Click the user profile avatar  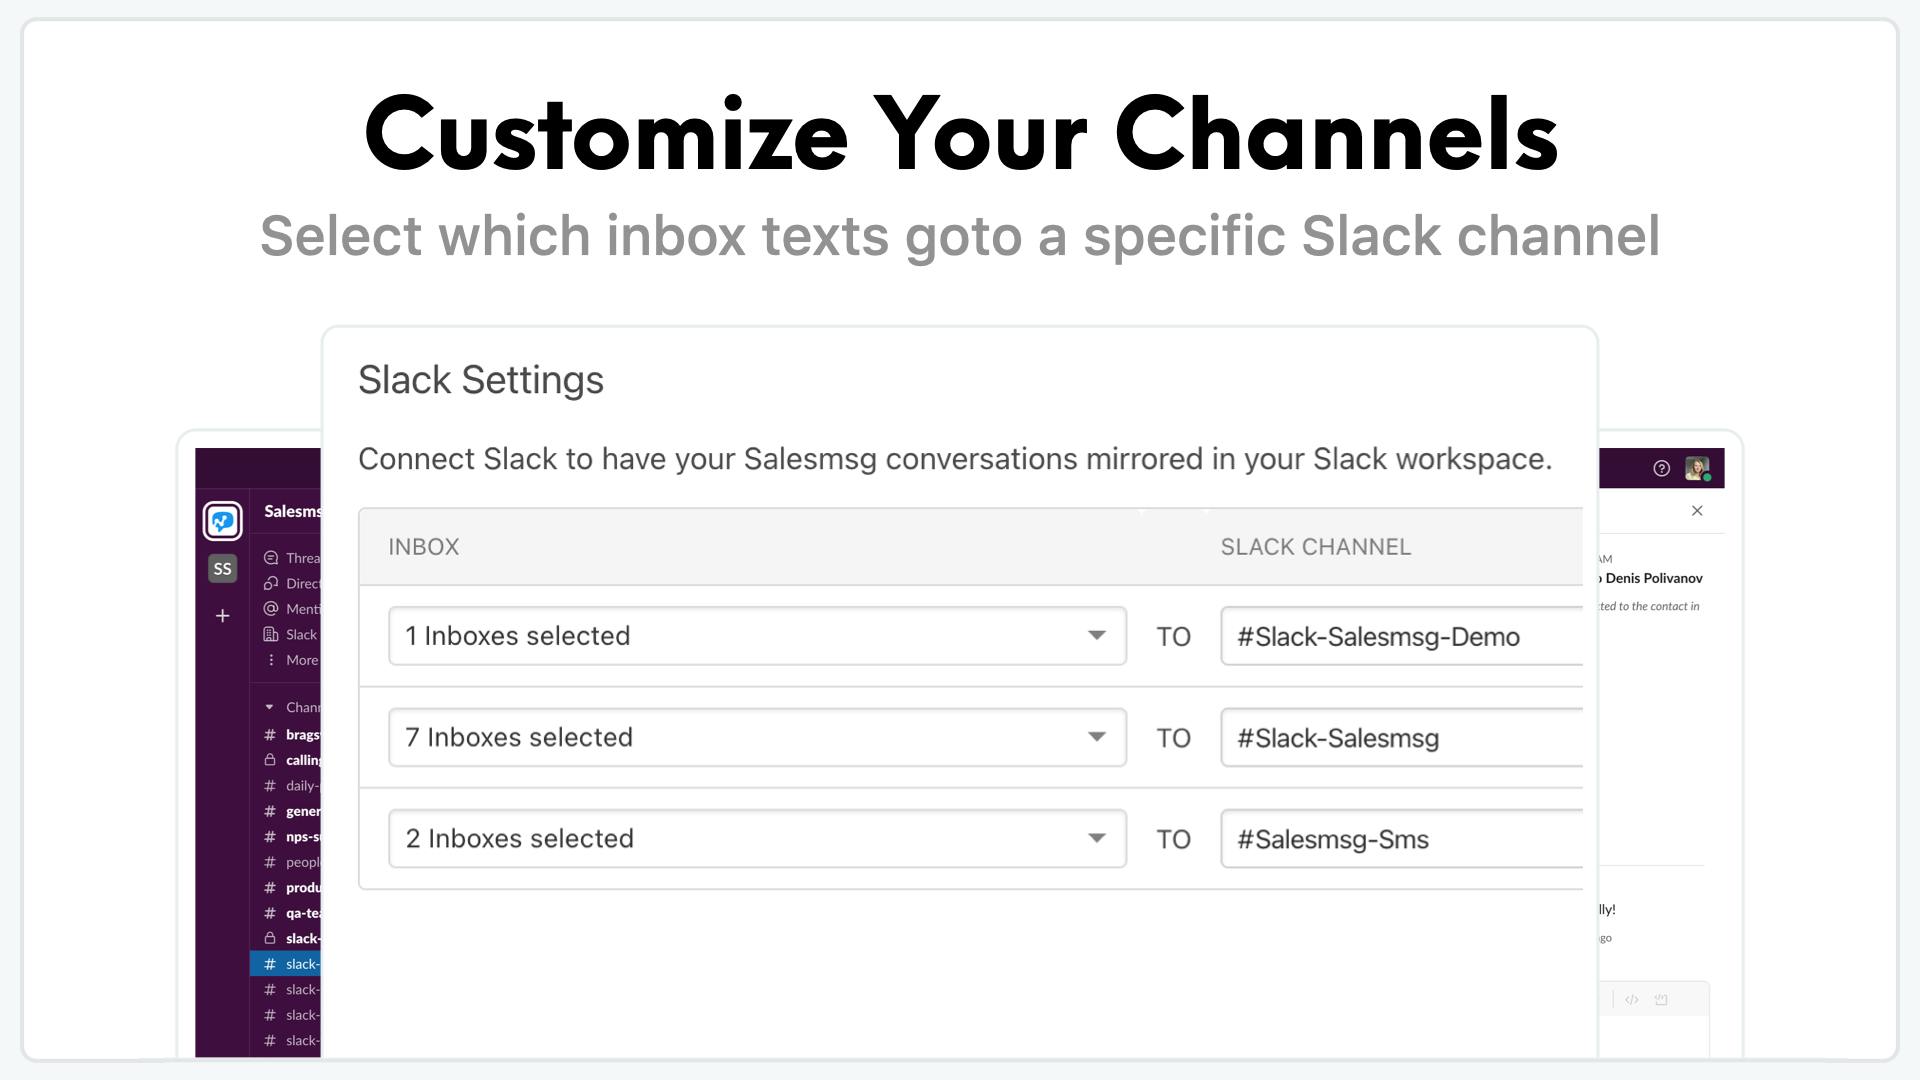[1697, 468]
